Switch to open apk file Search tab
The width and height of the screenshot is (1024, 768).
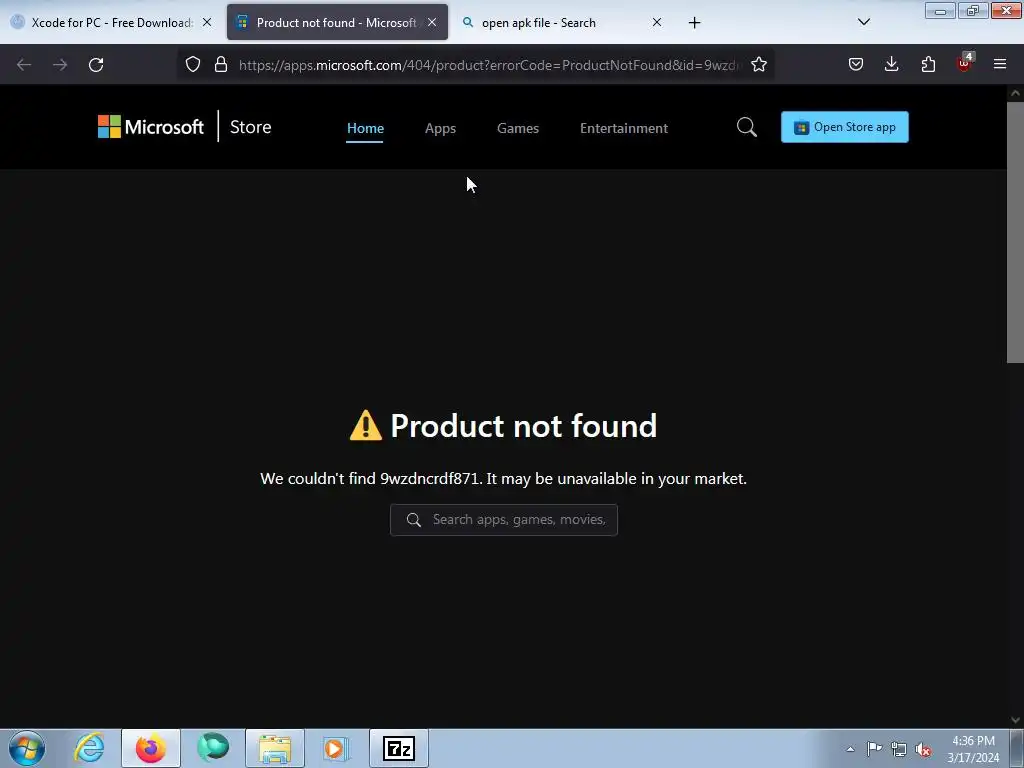[563, 22]
